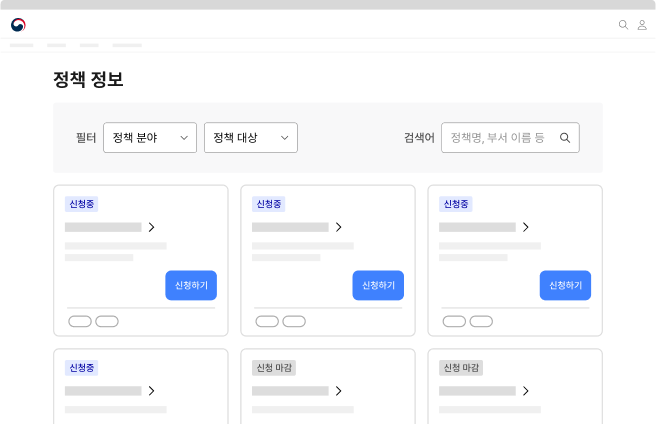Click the 정책명, 부서 이름 search field
Viewport: 656px width, 424px height.
click(x=500, y=138)
